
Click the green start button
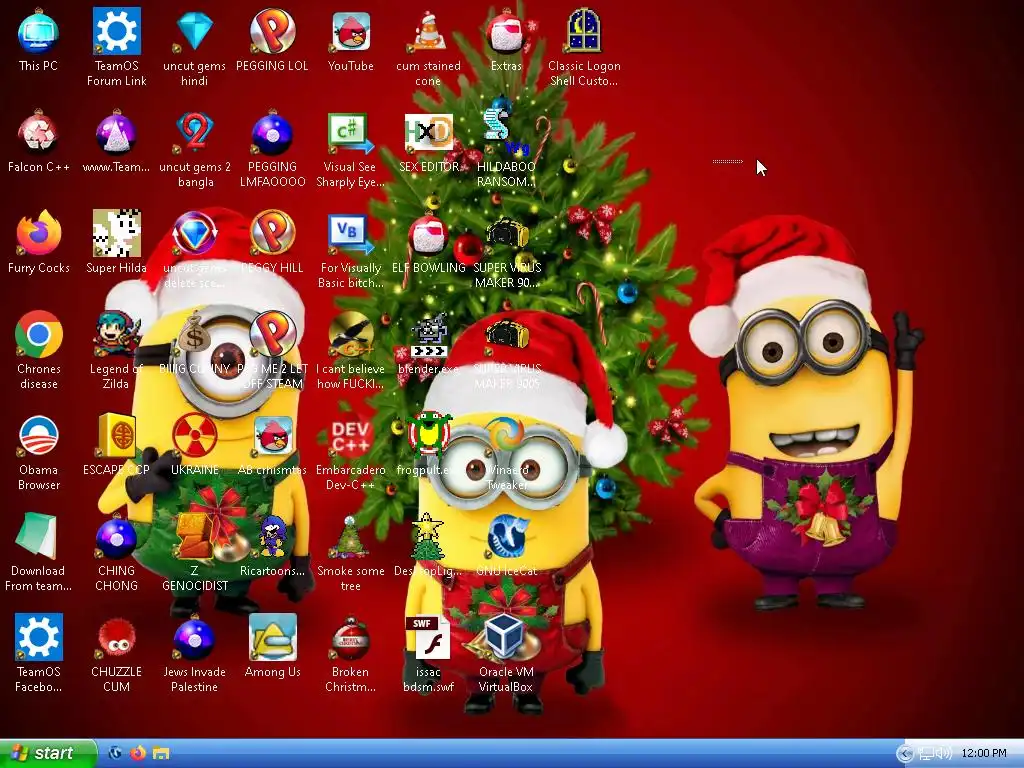(48, 753)
